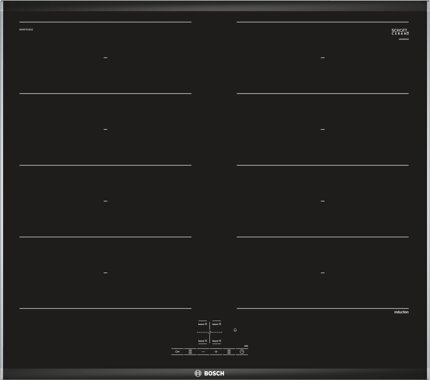Select the upper-left boost zone selector
The height and width of the screenshot is (380, 430).
point(202,324)
